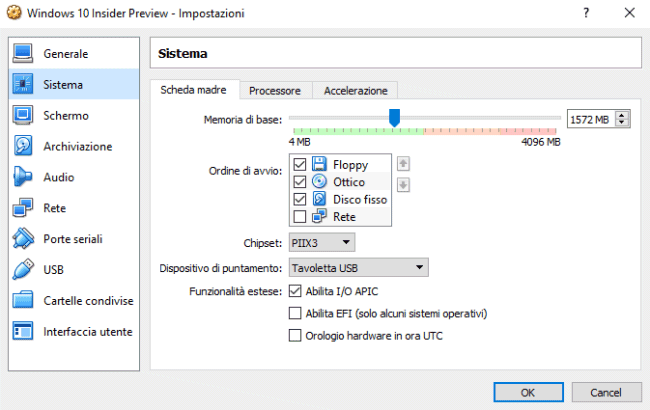Click the Audio speaker icon
This screenshot has width=650, height=410.
tap(23, 177)
